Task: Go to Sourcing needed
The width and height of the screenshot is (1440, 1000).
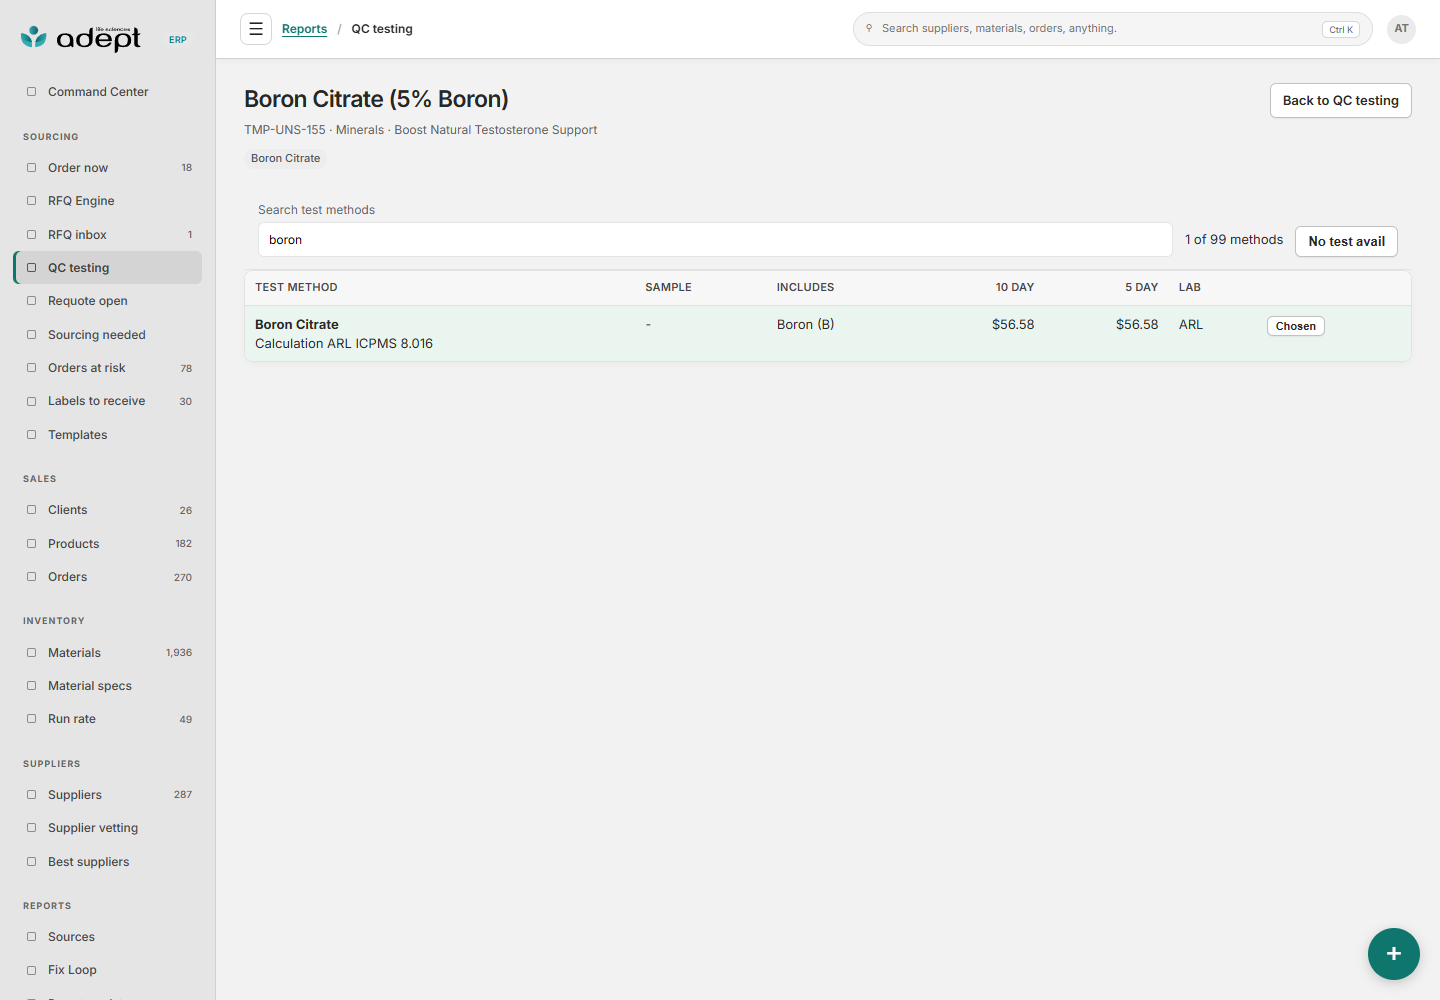Action: (x=108, y=335)
